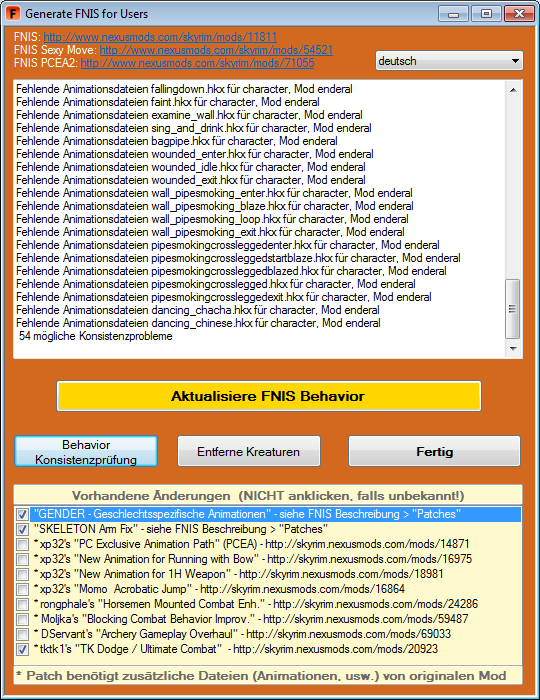Image resolution: width=540 pixels, height=700 pixels.
Task: Click the faint.hkx missing animation line
Action: (168, 102)
